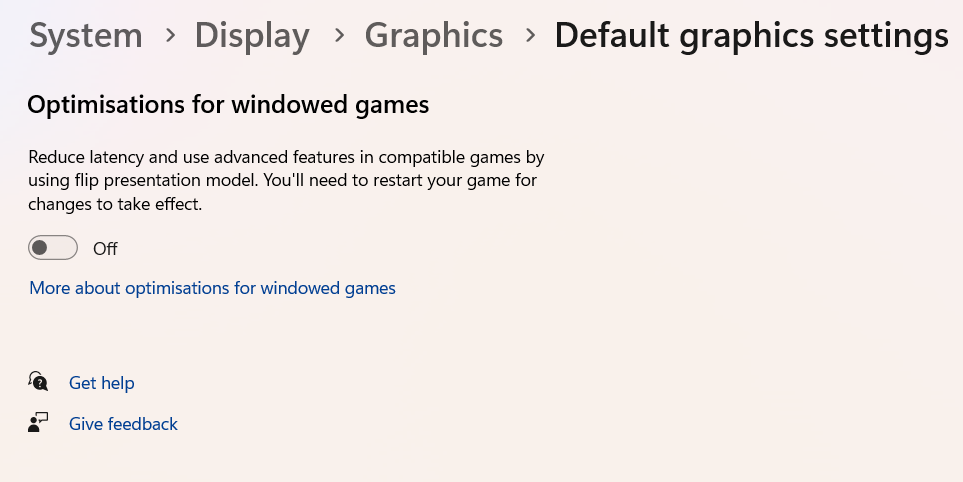Viewport: 963px width, 482px height.
Task: Click the chevron between System and Display
Action: pyautogui.click(x=170, y=35)
